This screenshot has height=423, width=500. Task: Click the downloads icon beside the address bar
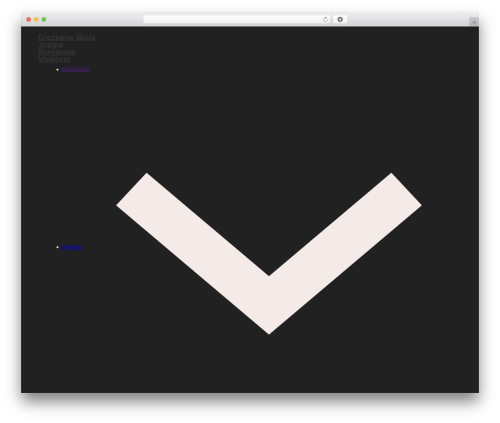click(x=340, y=19)
